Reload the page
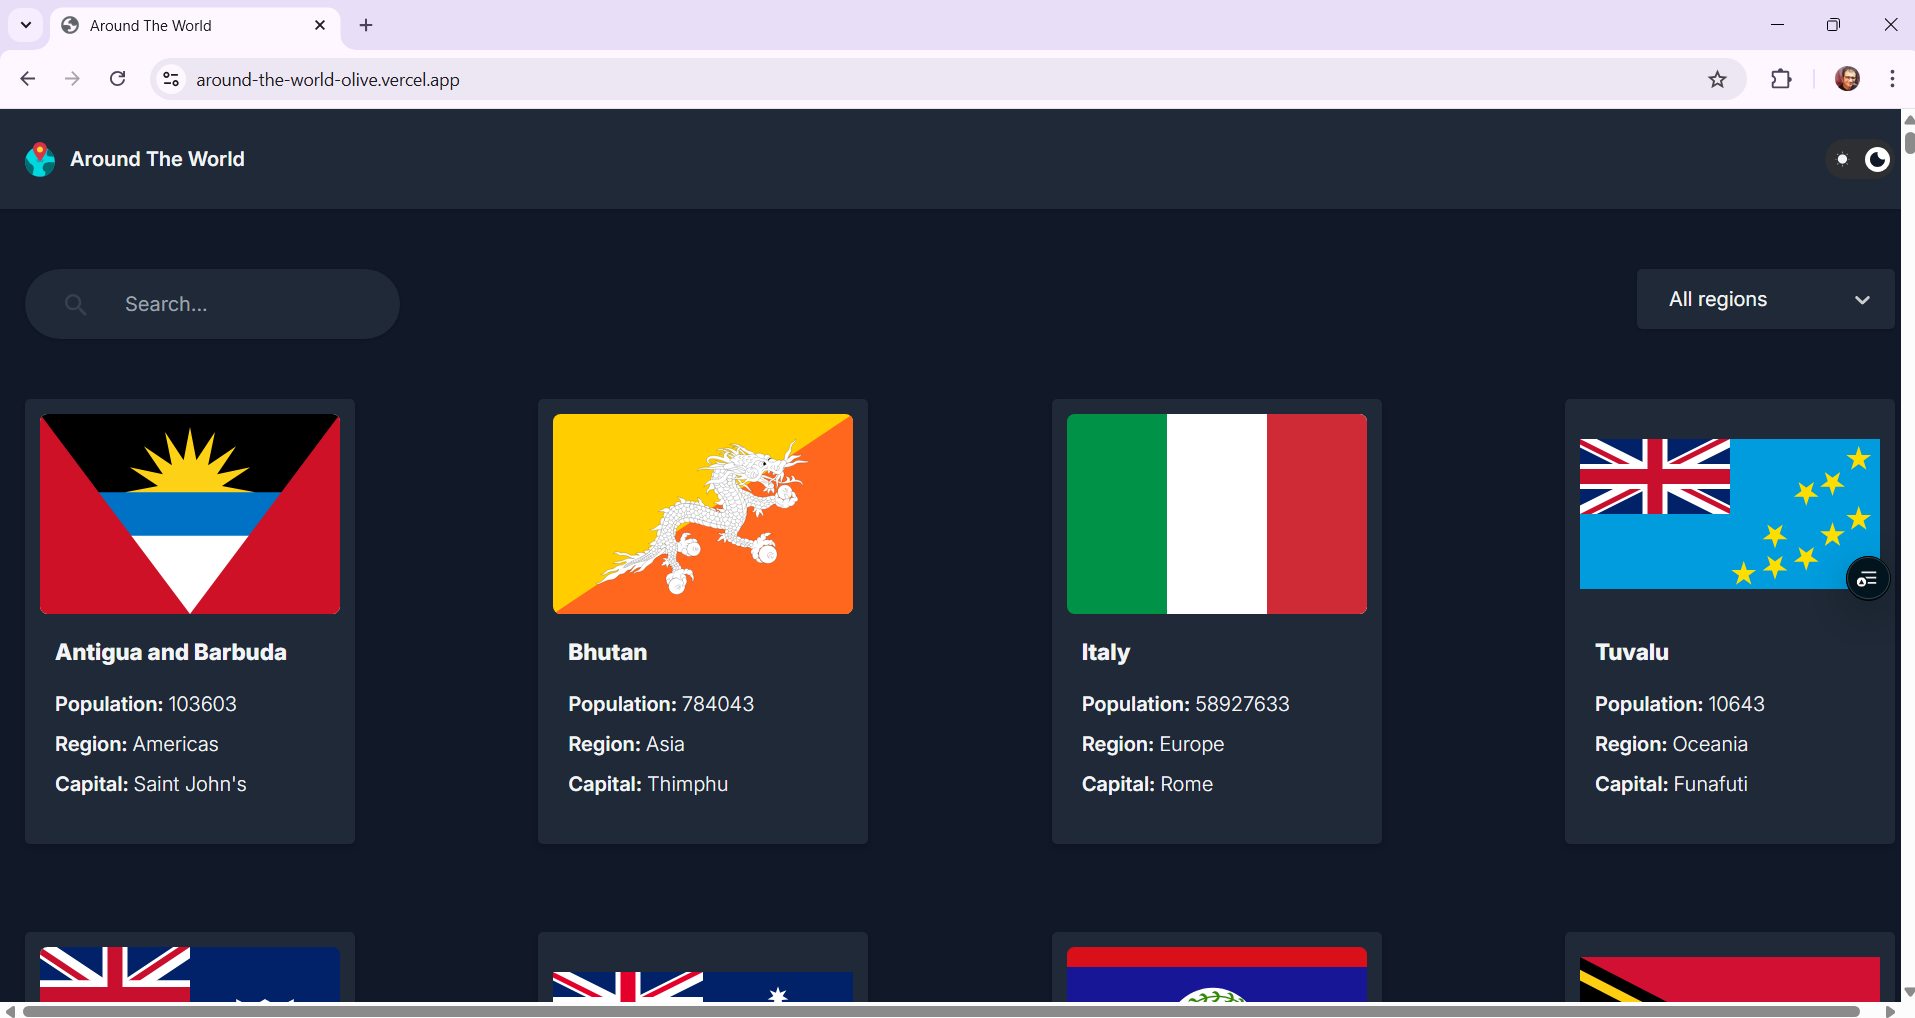The width and height of the screenshot is (1915, 1018). coord(118,79)
